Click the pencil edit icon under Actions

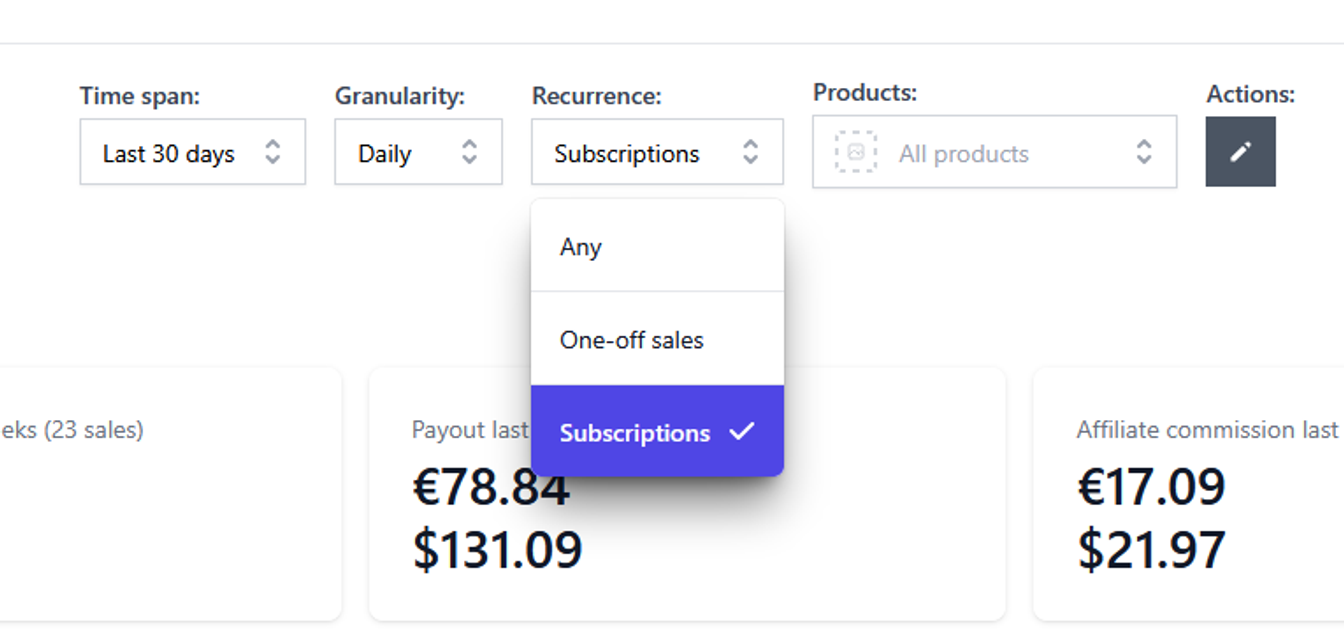(x=1240, y=152)
